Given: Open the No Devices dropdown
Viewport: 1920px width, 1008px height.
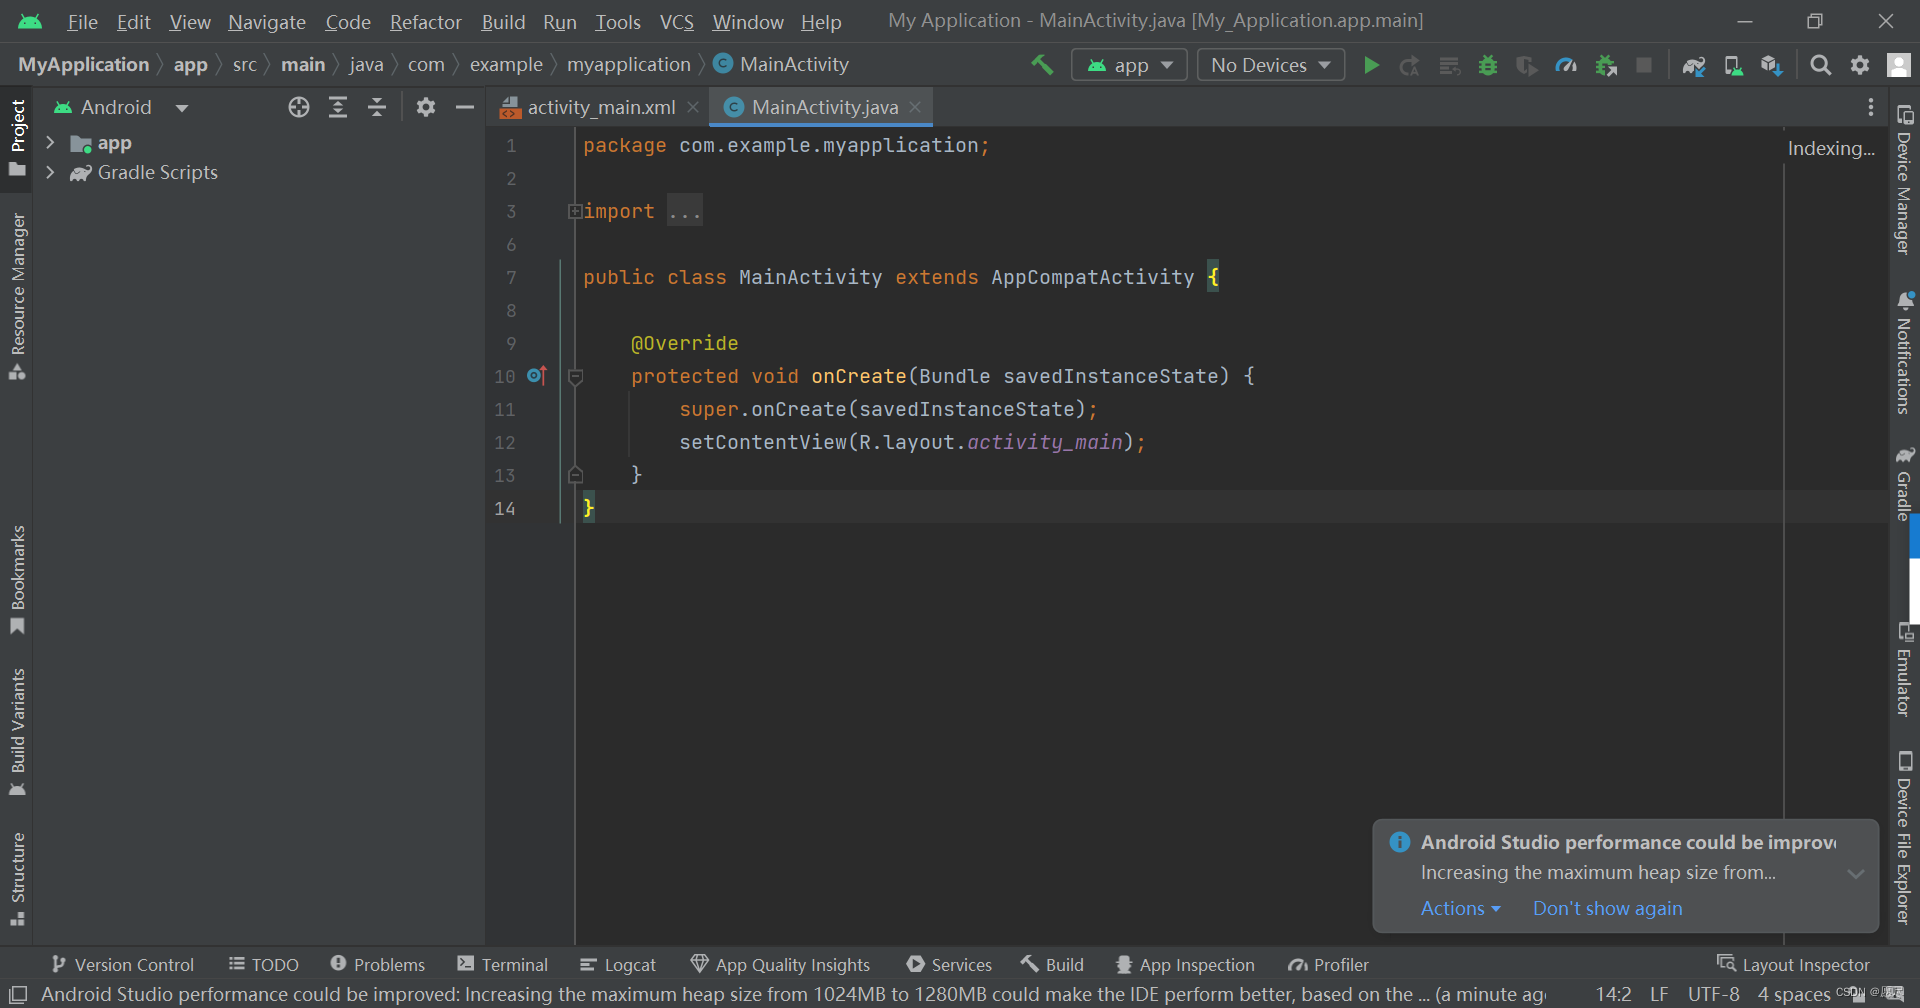Looking at the screenshot, I should pyautogui.click(x=1269, y=64).
